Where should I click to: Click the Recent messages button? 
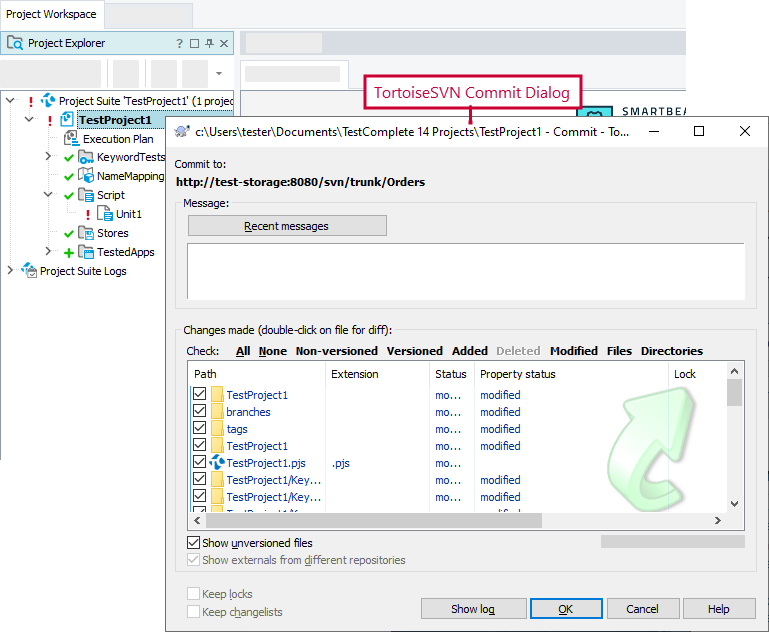point(287,226)
